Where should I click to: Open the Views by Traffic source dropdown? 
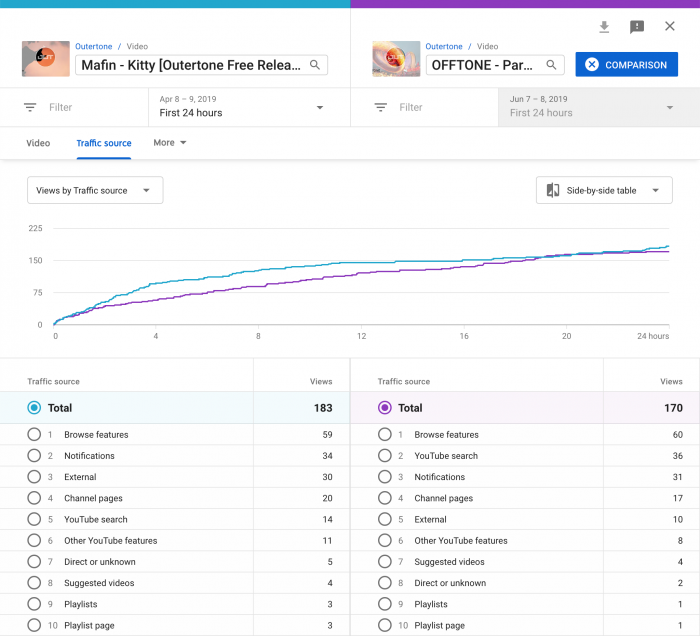point(94,190)
